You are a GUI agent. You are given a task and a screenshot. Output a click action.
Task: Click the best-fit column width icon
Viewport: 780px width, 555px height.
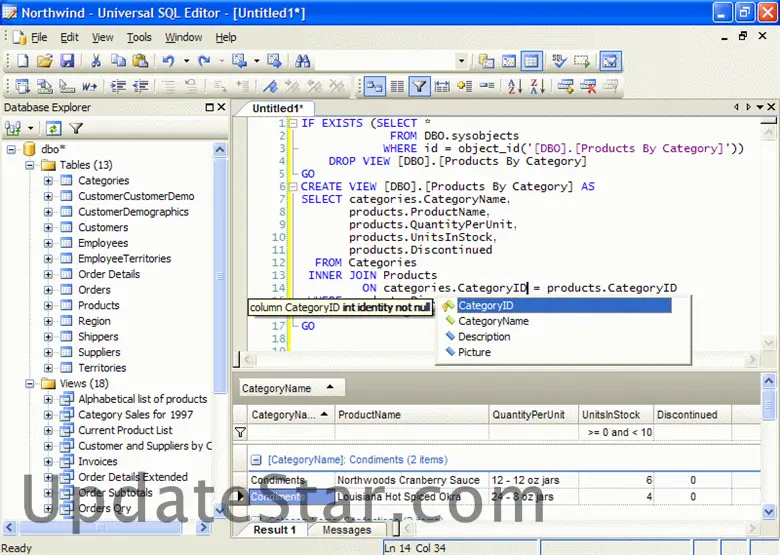[442, 87]
